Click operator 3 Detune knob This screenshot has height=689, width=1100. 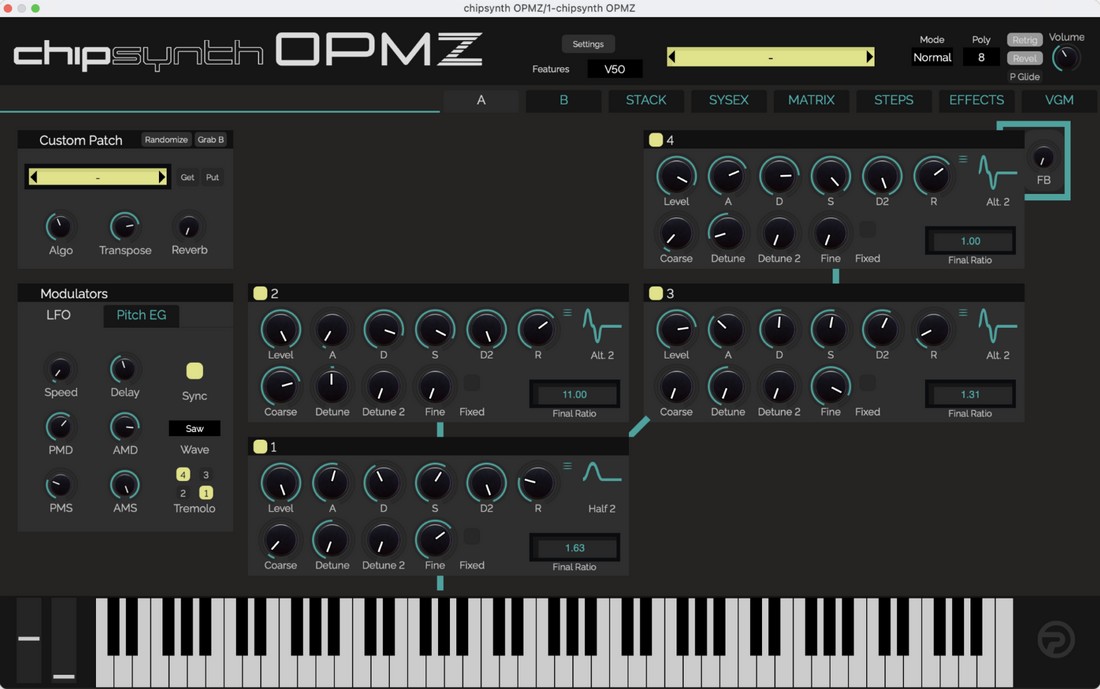coord(727,387)
